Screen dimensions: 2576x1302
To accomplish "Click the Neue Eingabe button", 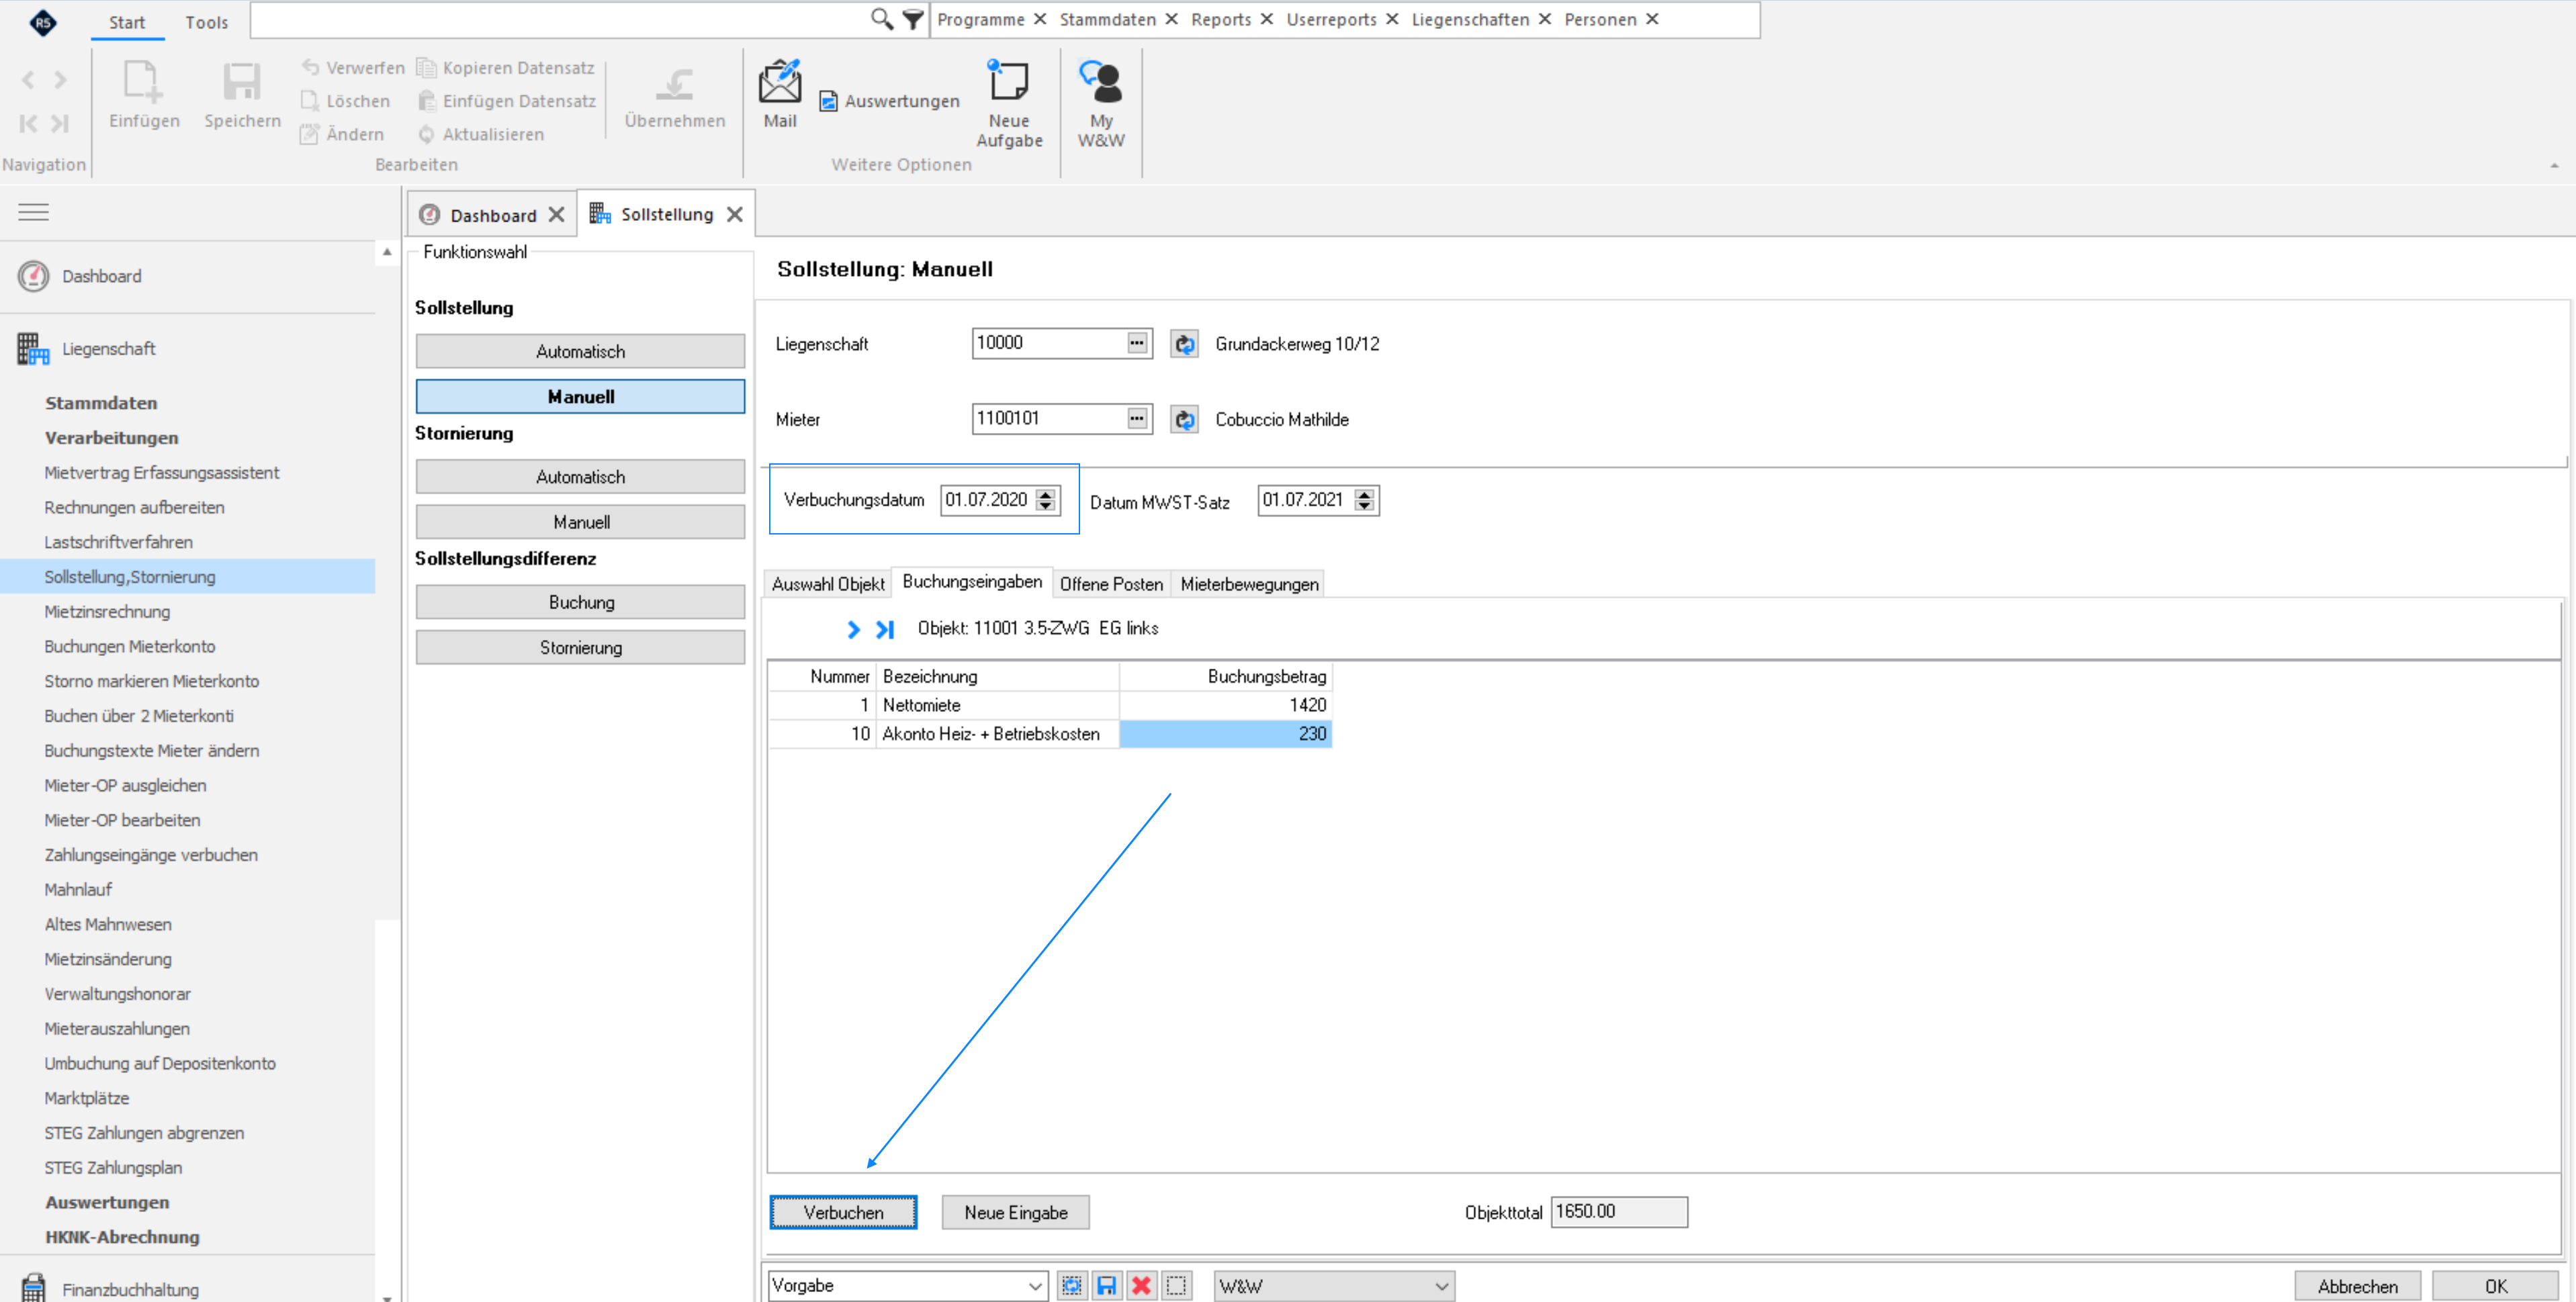I will tap(1015, 1213).
